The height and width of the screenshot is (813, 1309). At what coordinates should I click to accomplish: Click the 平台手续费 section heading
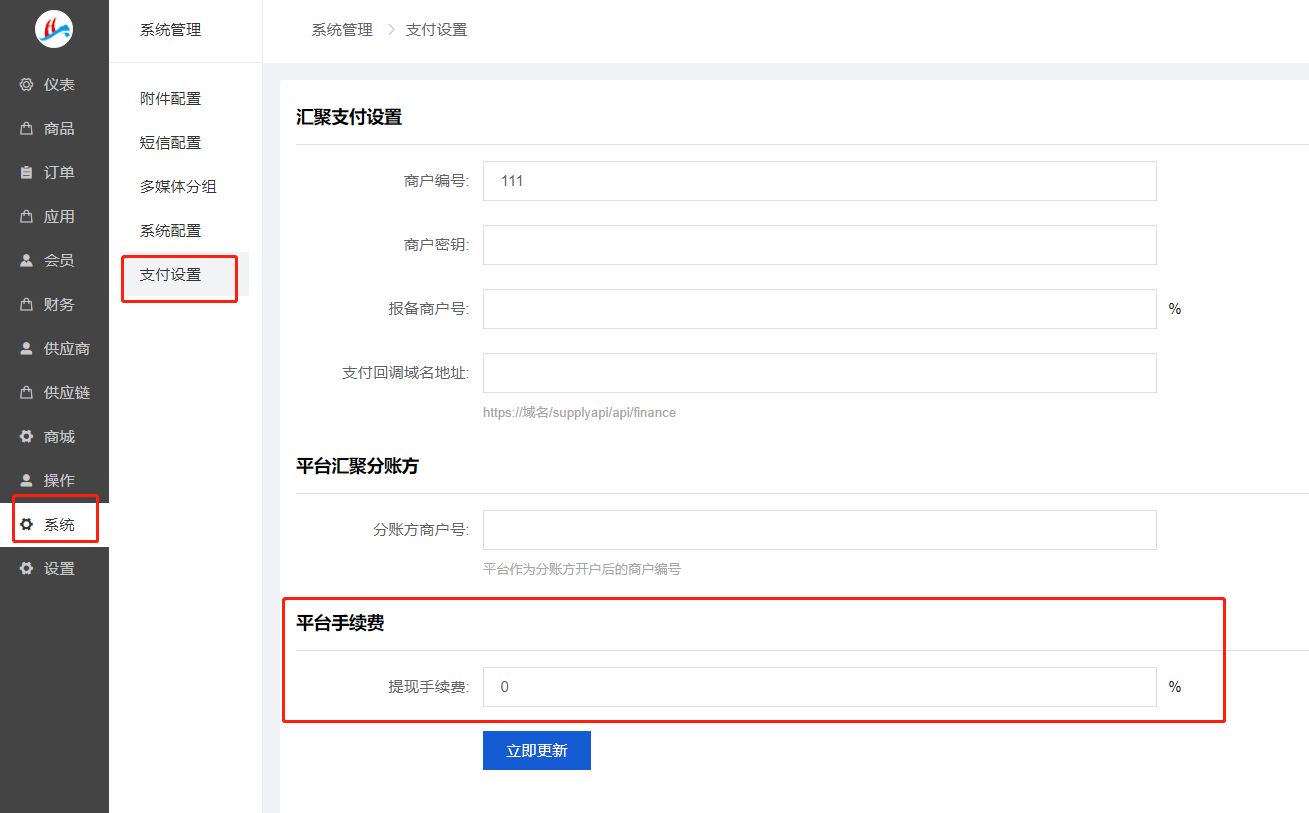pyautogui.click(x=340, y=623)
